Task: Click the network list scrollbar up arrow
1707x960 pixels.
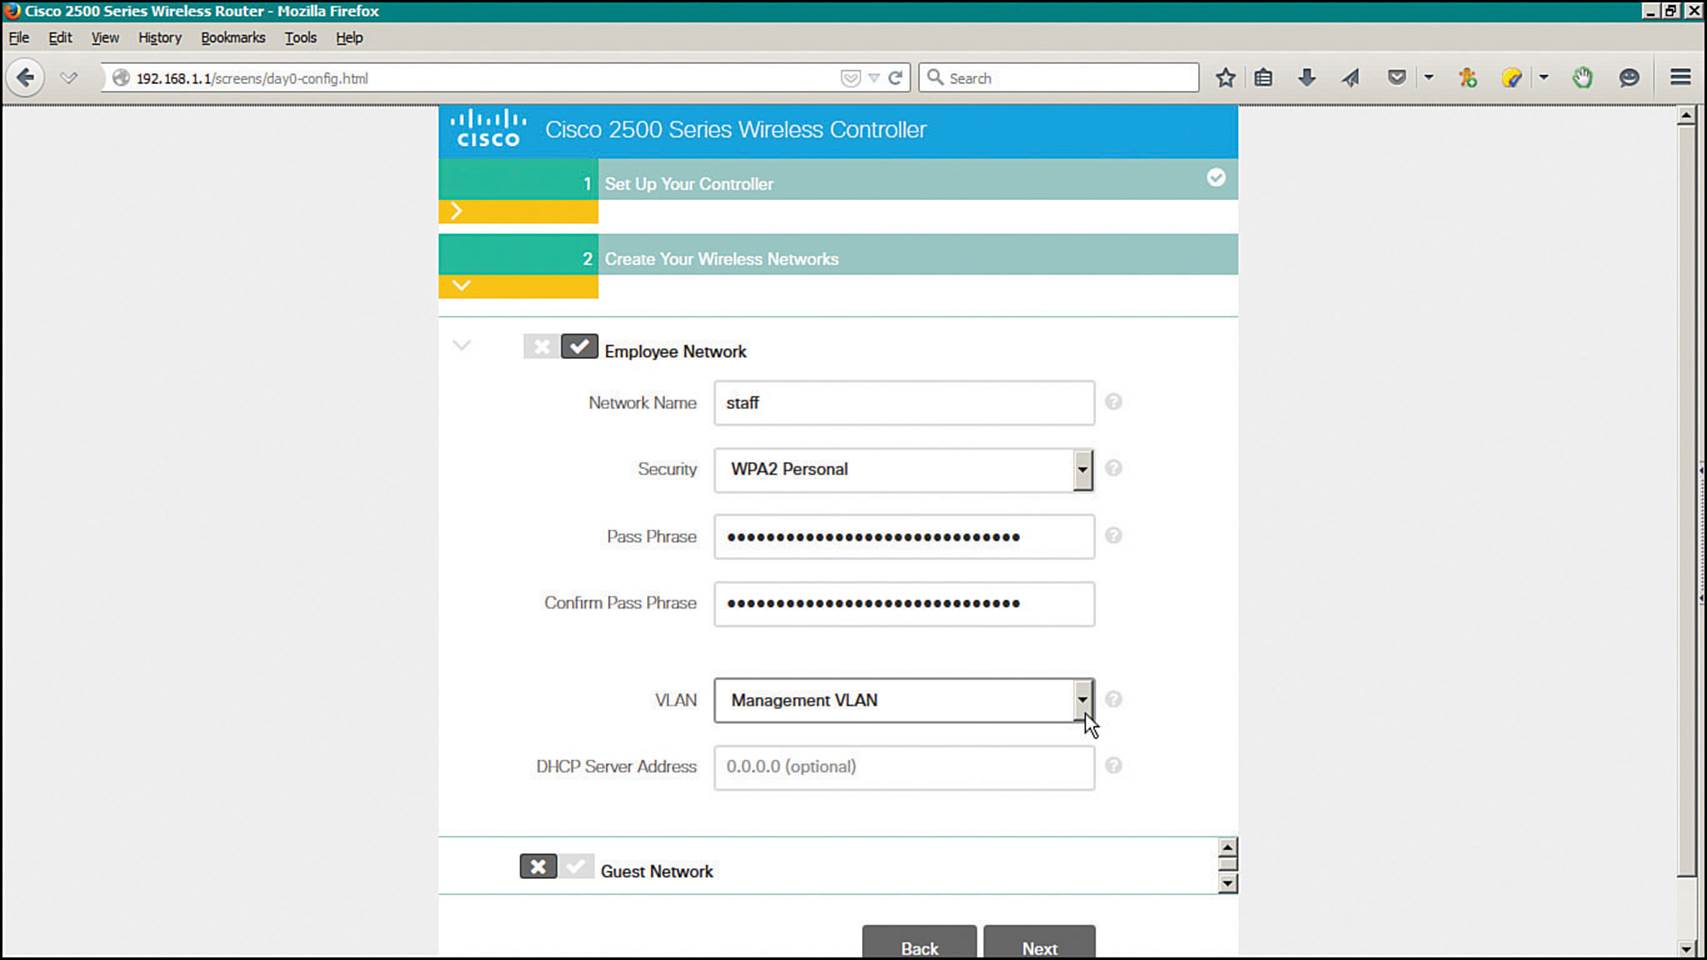Action: 1227,847
